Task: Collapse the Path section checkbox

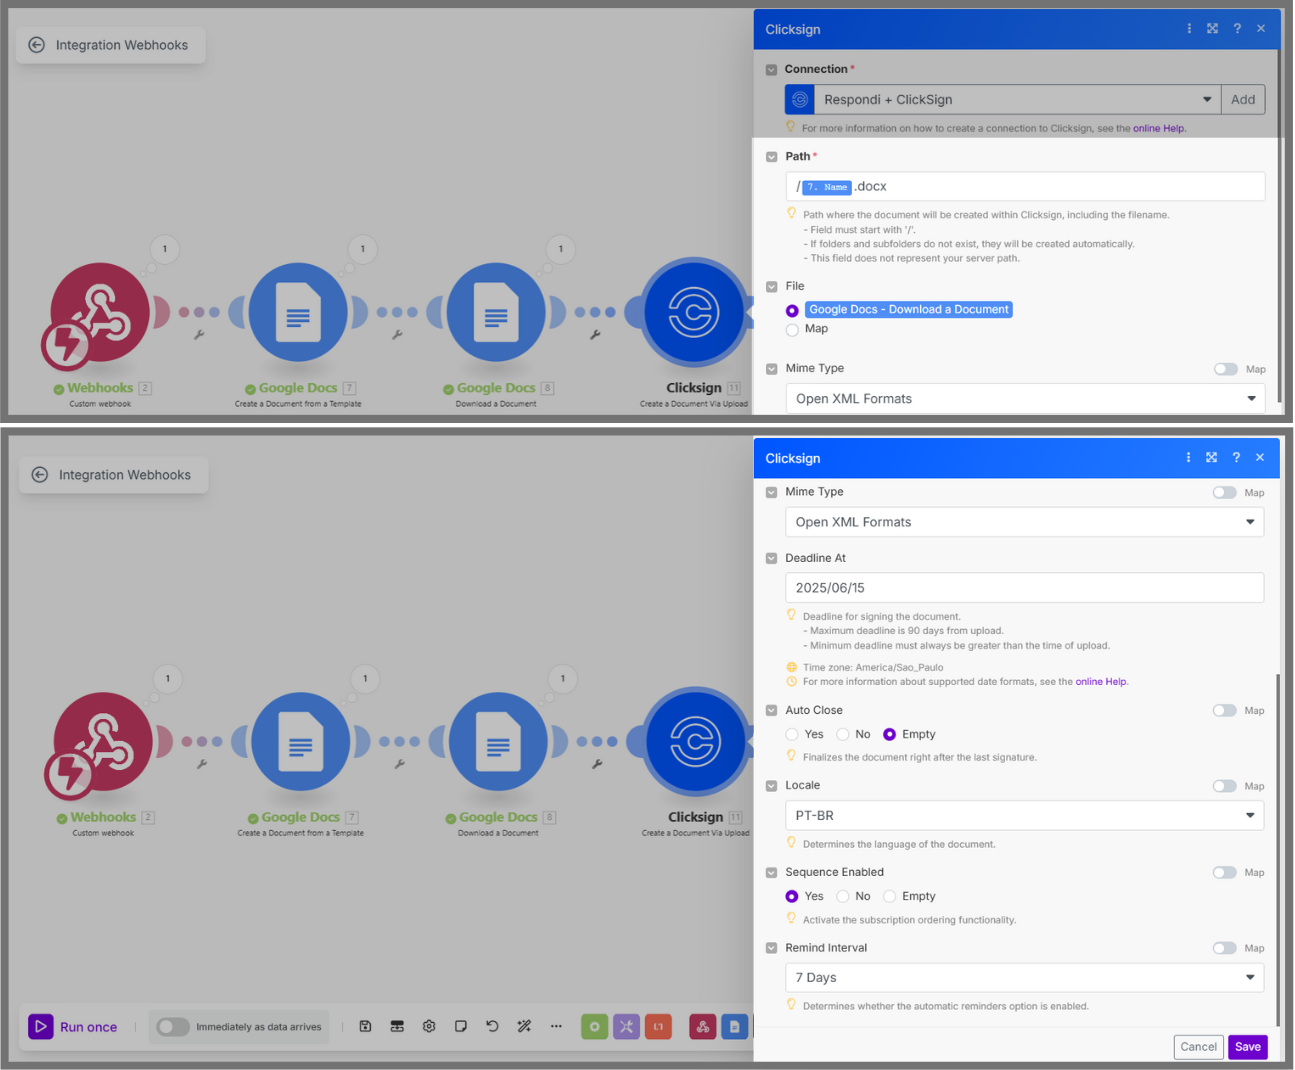Action: pos(771,157)
